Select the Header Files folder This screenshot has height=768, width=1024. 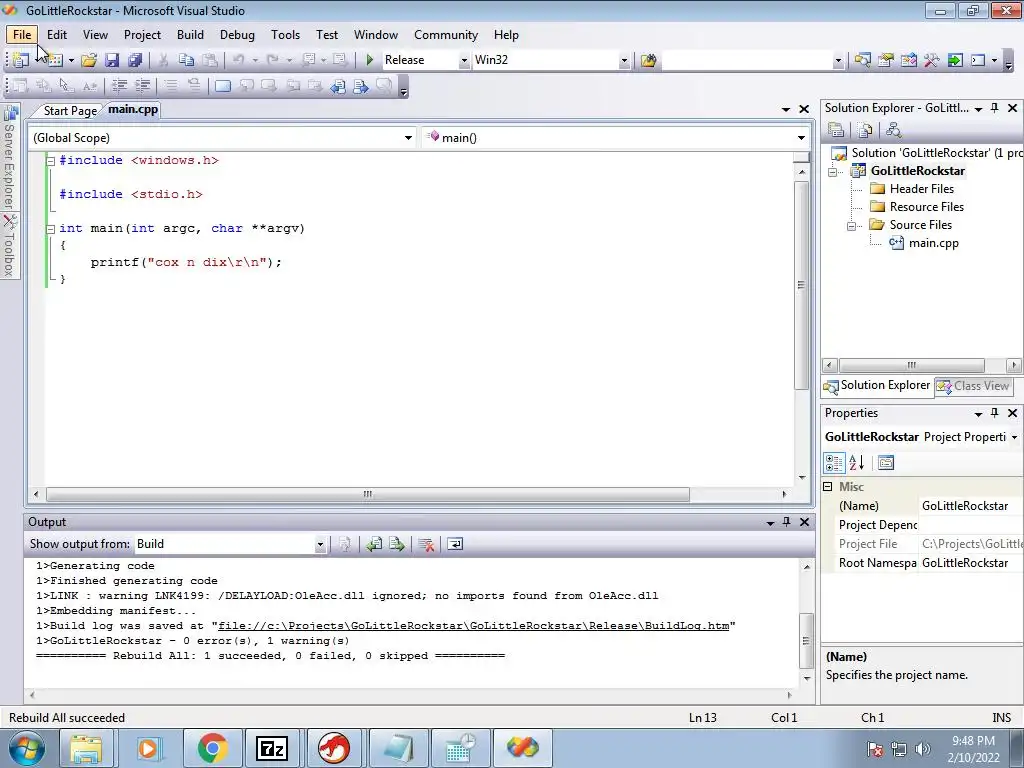921,189
